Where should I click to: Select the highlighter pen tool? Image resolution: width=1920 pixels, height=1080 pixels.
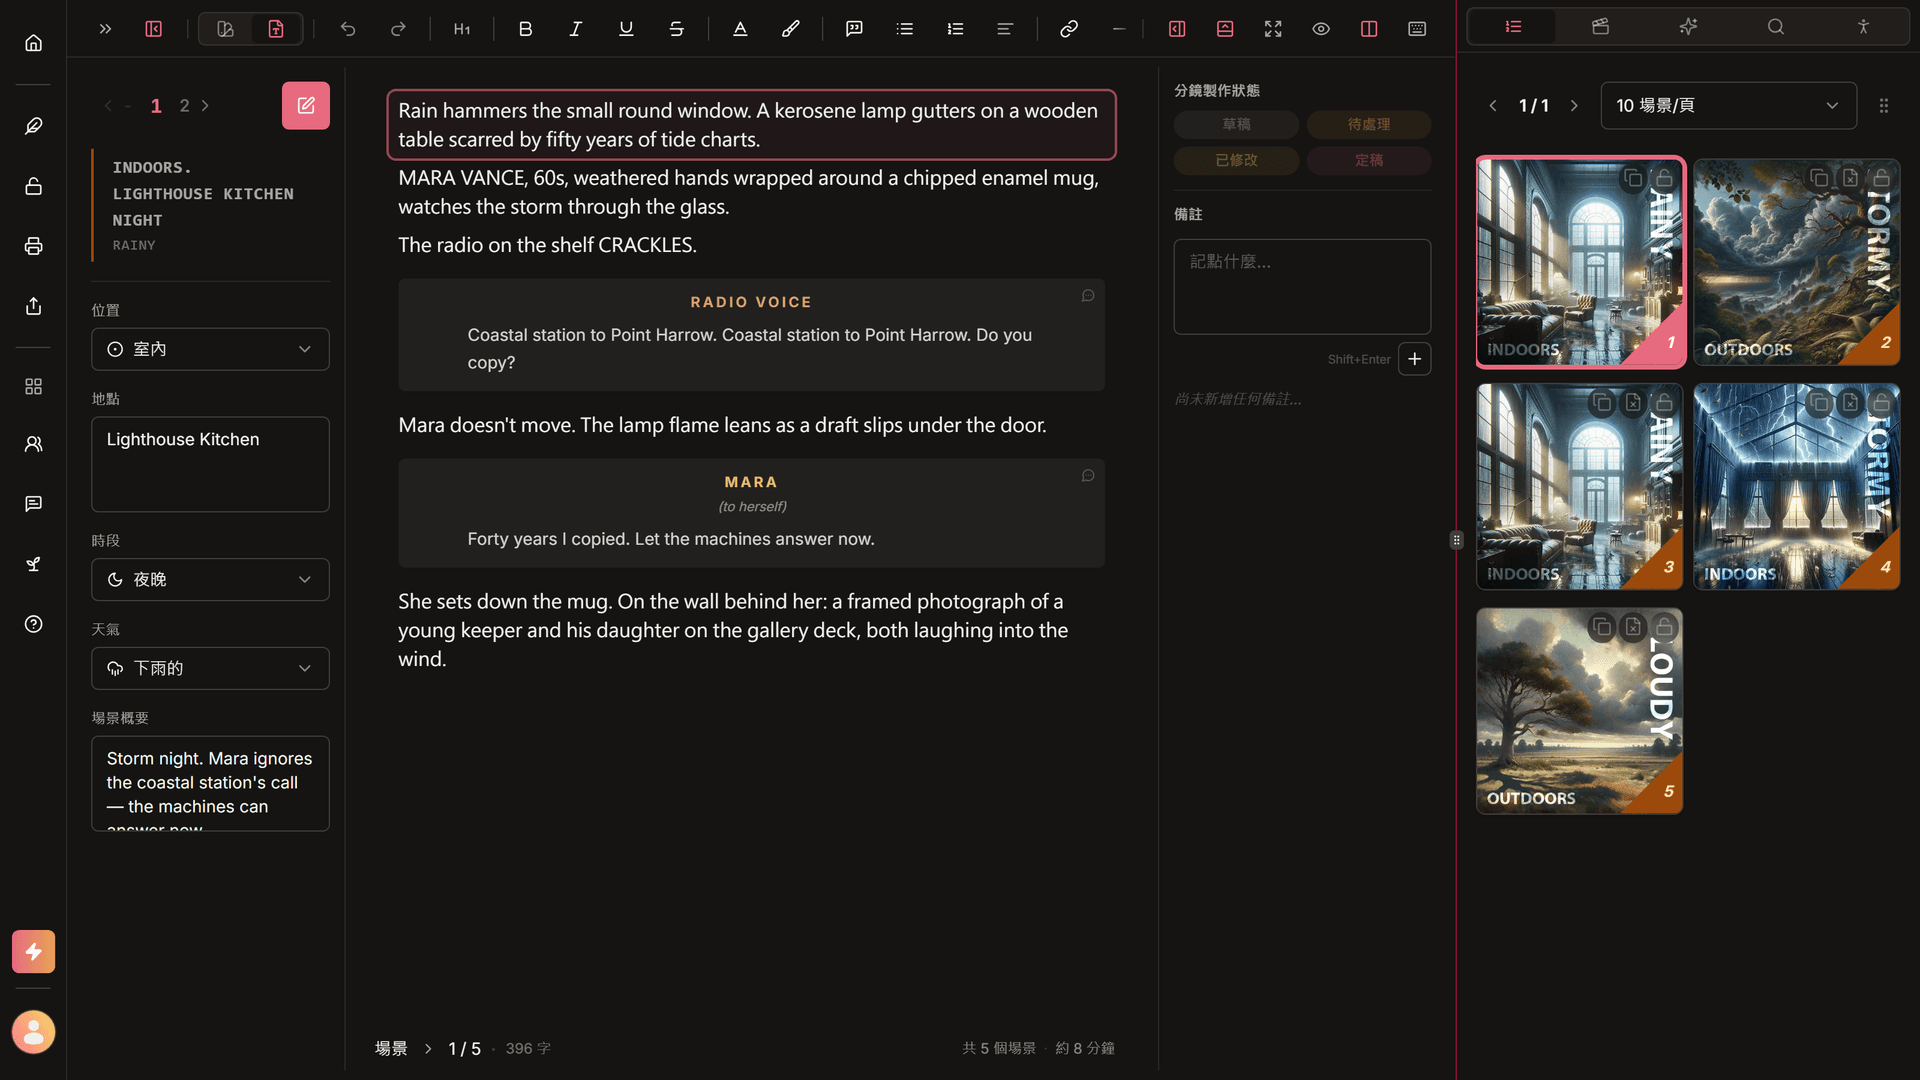[790, 29]
